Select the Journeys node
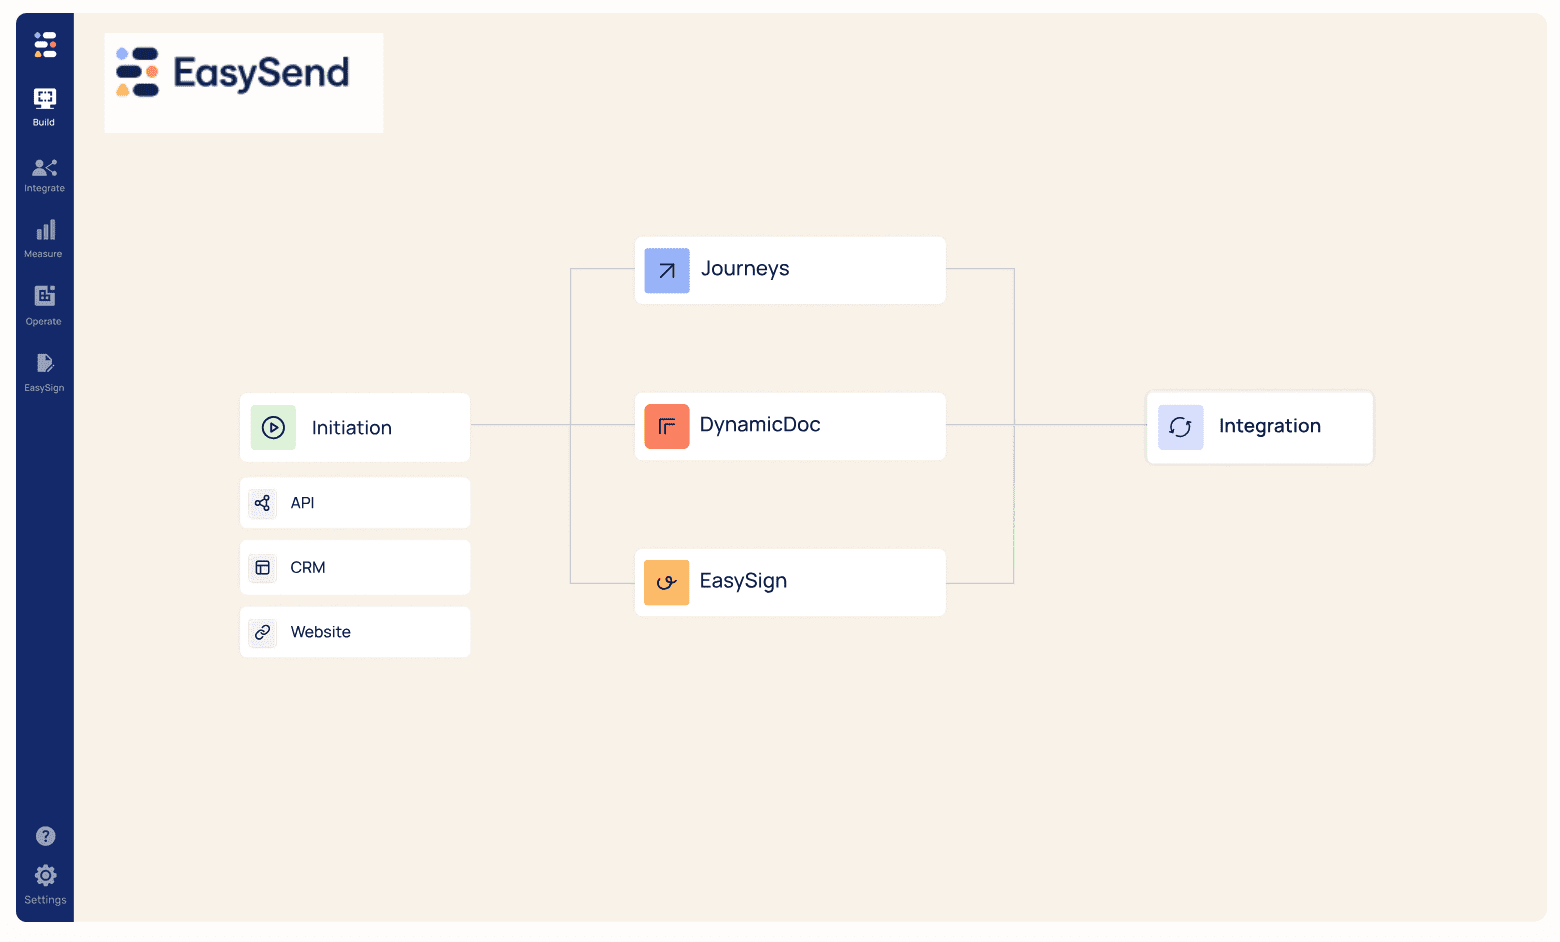1560x942 pixels. coord(790,269)
